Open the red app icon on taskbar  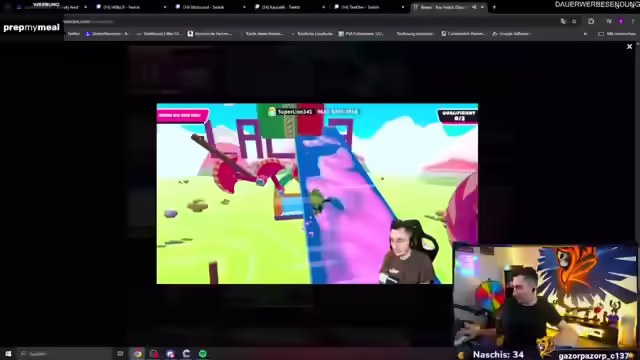[154, 353]
